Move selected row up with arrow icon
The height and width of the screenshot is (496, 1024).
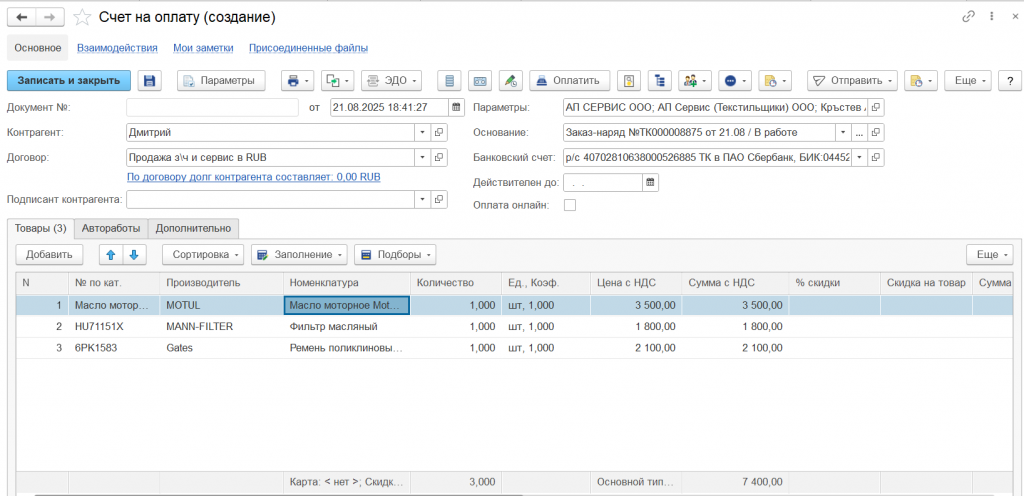coord(109,254)
